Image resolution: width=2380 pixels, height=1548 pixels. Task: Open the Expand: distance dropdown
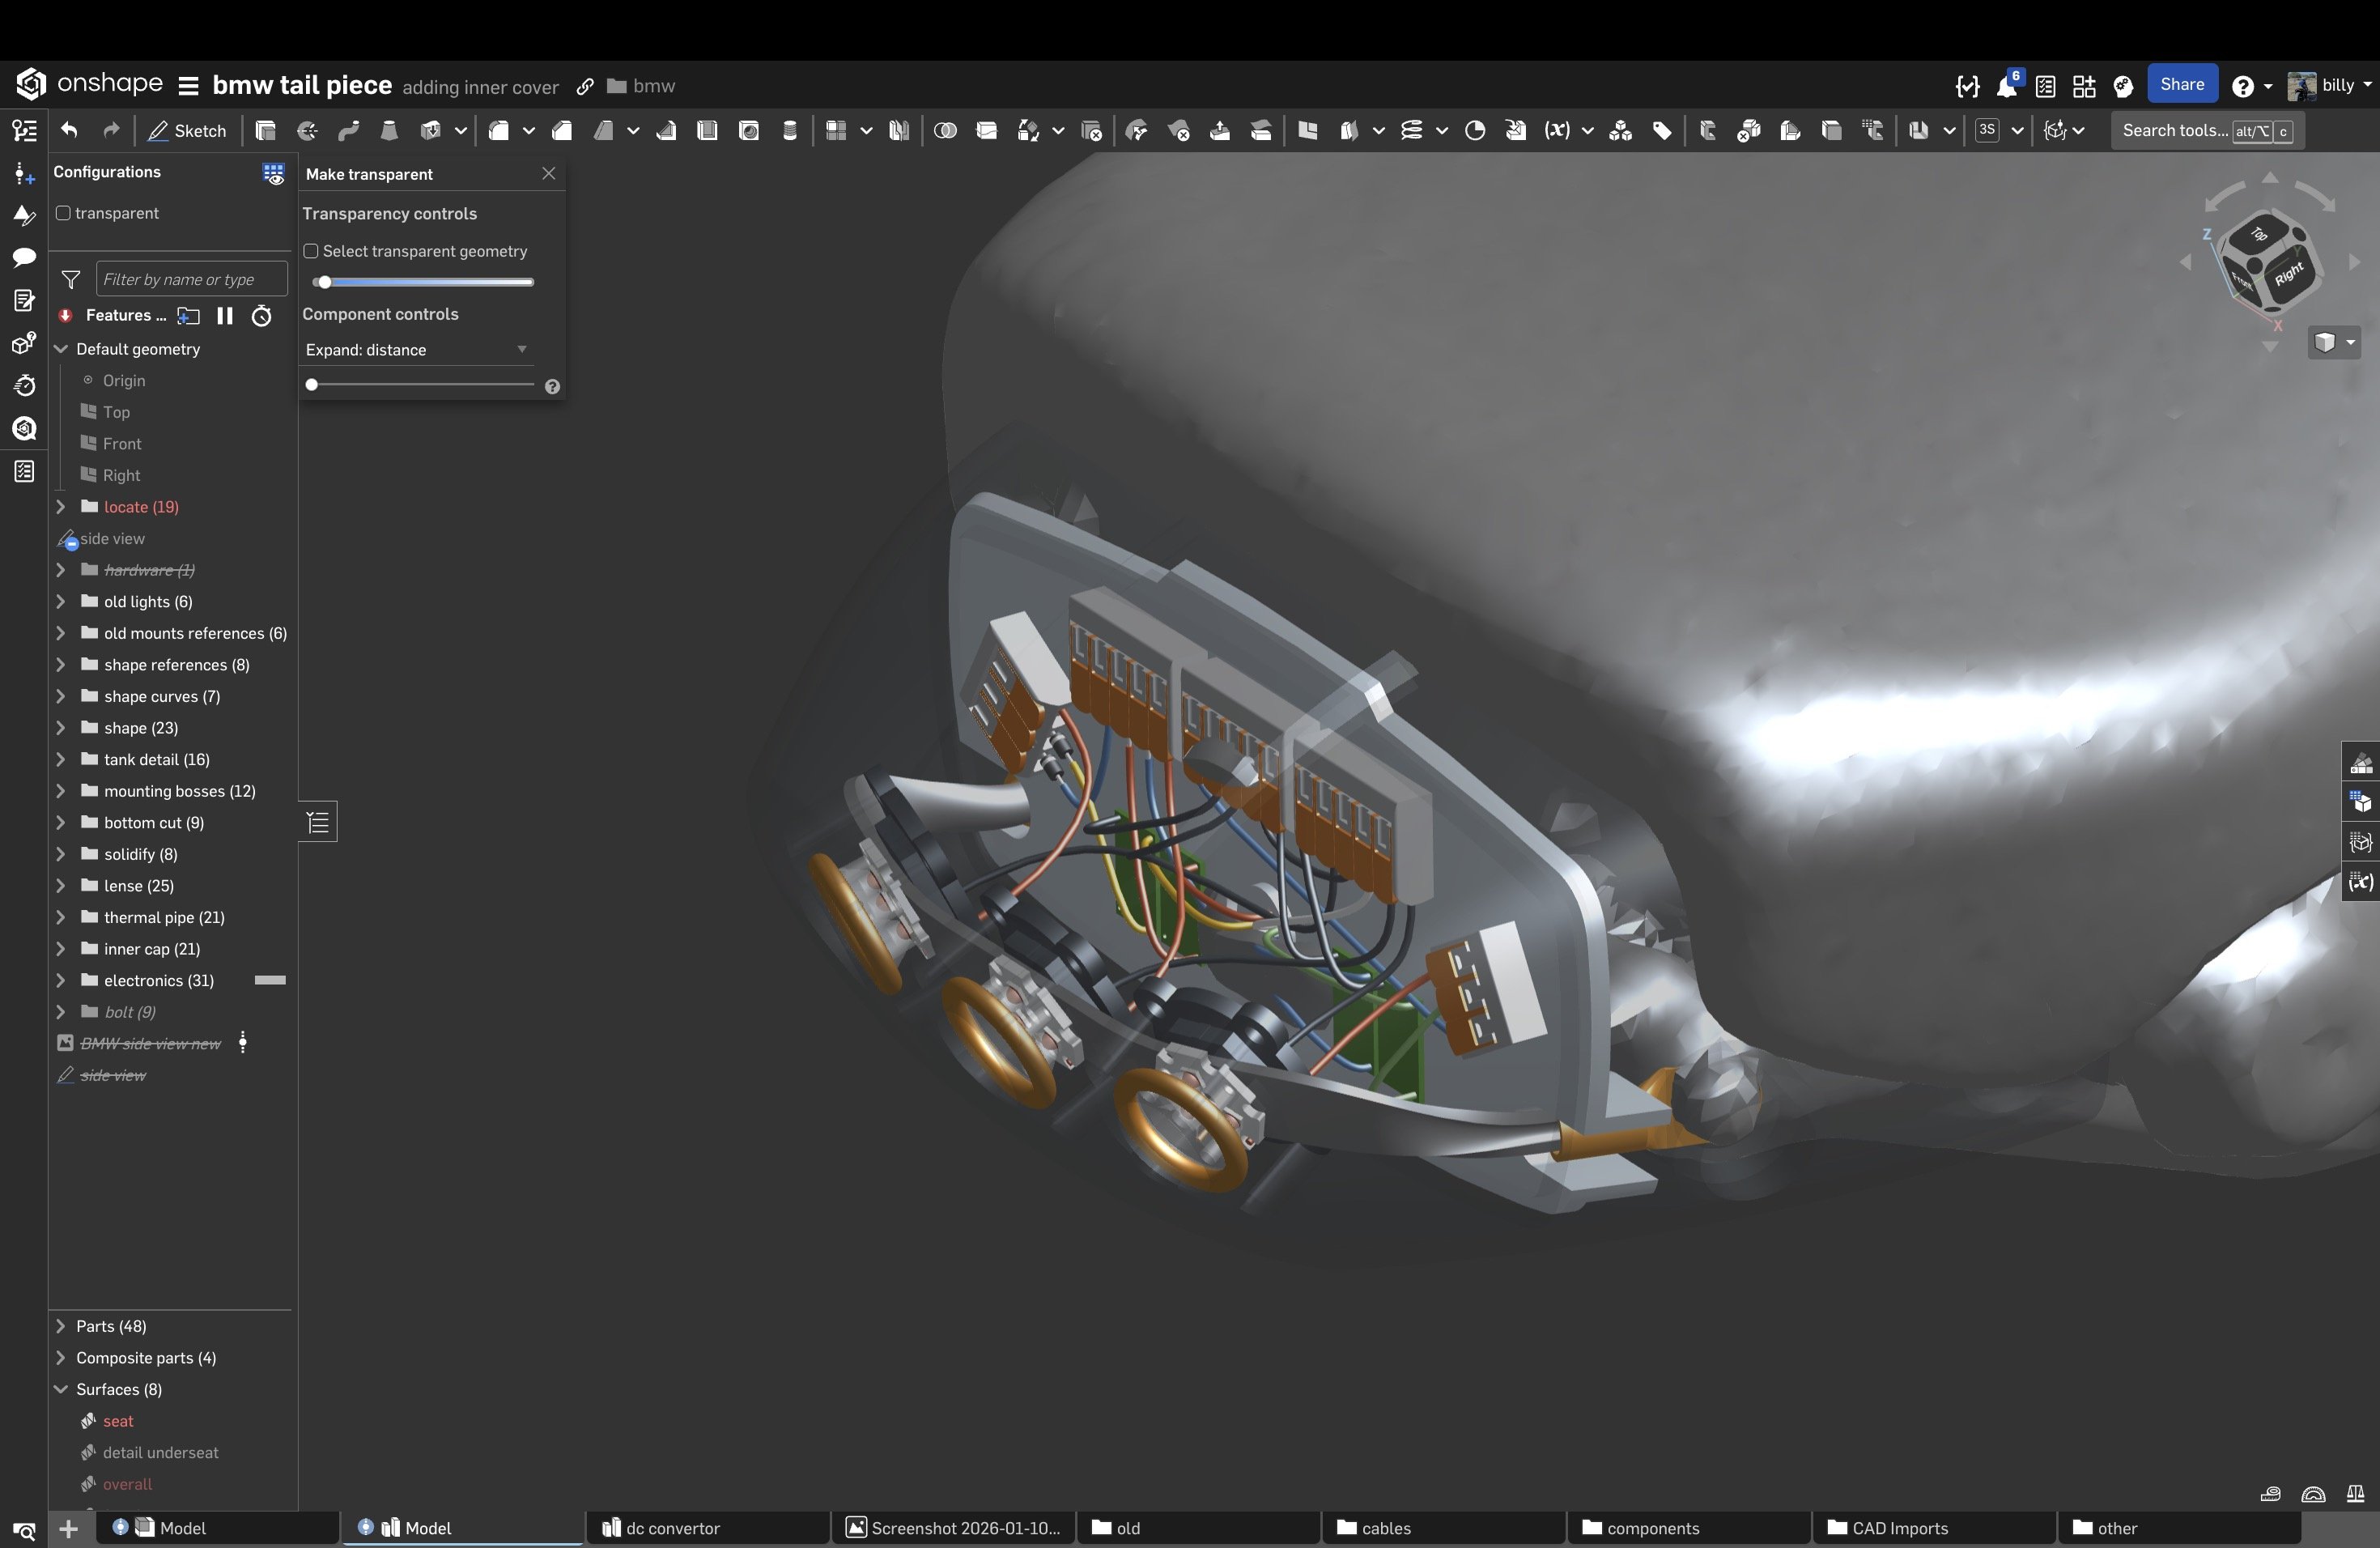(416, 350)
